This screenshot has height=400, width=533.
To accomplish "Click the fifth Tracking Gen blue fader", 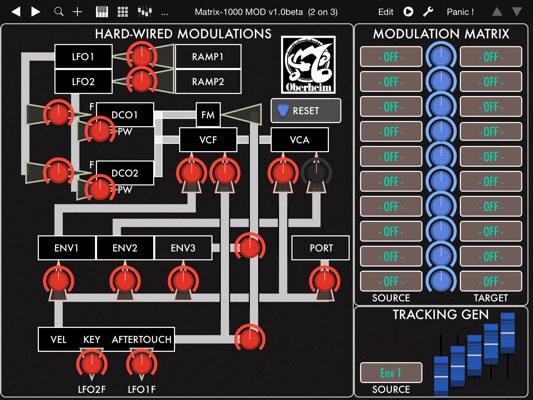I will [x=508, y=333].
